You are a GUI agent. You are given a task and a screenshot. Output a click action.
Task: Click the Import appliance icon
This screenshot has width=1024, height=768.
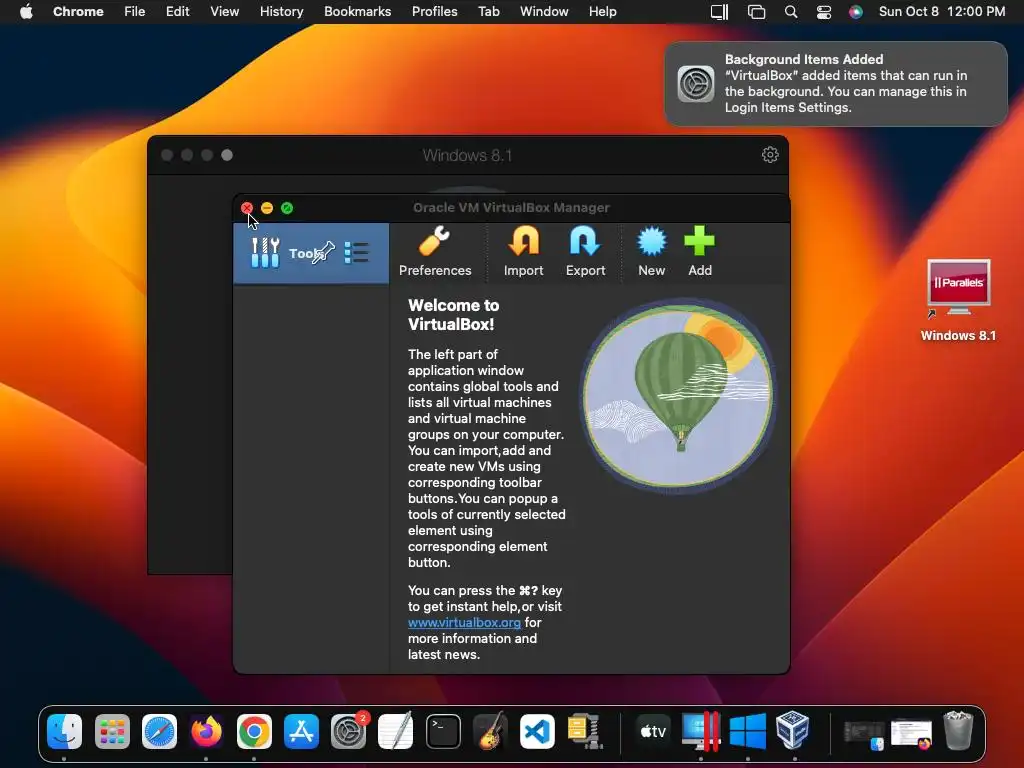pos(523,252)
